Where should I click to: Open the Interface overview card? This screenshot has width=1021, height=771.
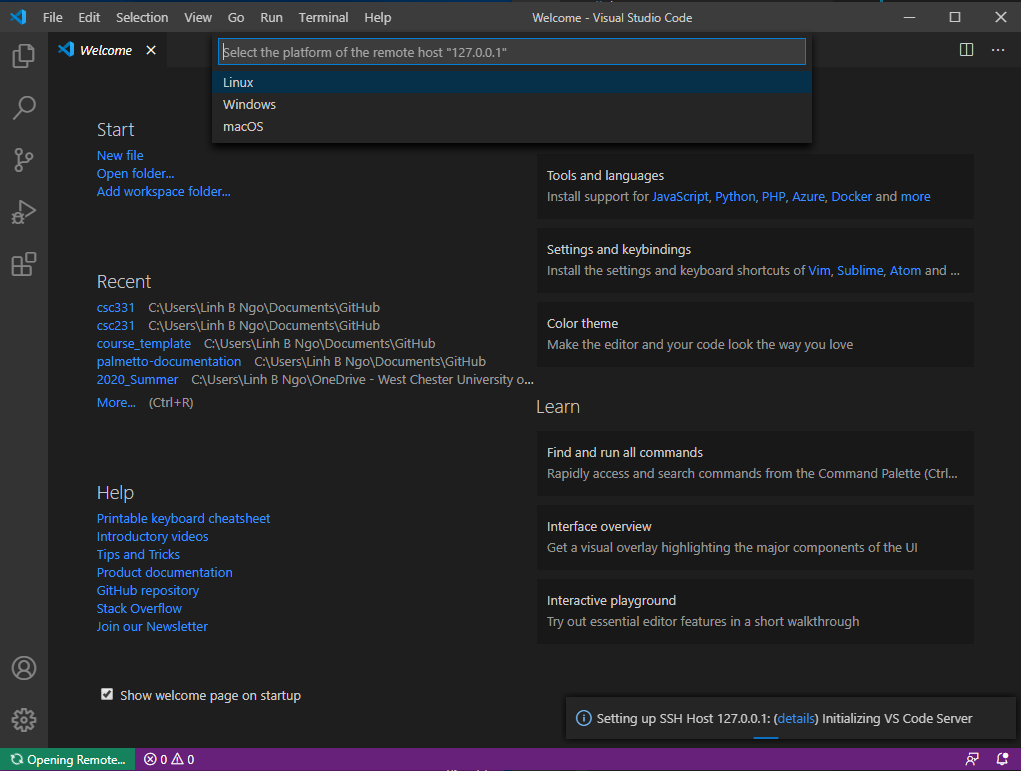click(x=755, y=538)
